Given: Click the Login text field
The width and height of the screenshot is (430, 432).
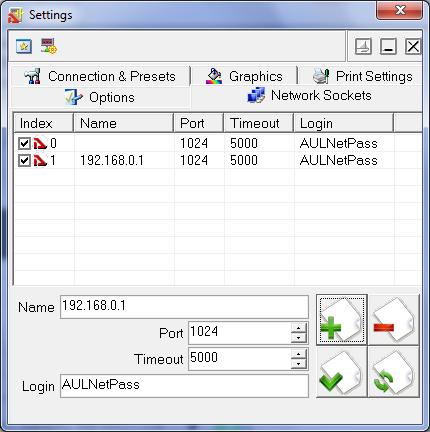Looking at the screenshot, I should (x=184, y=386).
